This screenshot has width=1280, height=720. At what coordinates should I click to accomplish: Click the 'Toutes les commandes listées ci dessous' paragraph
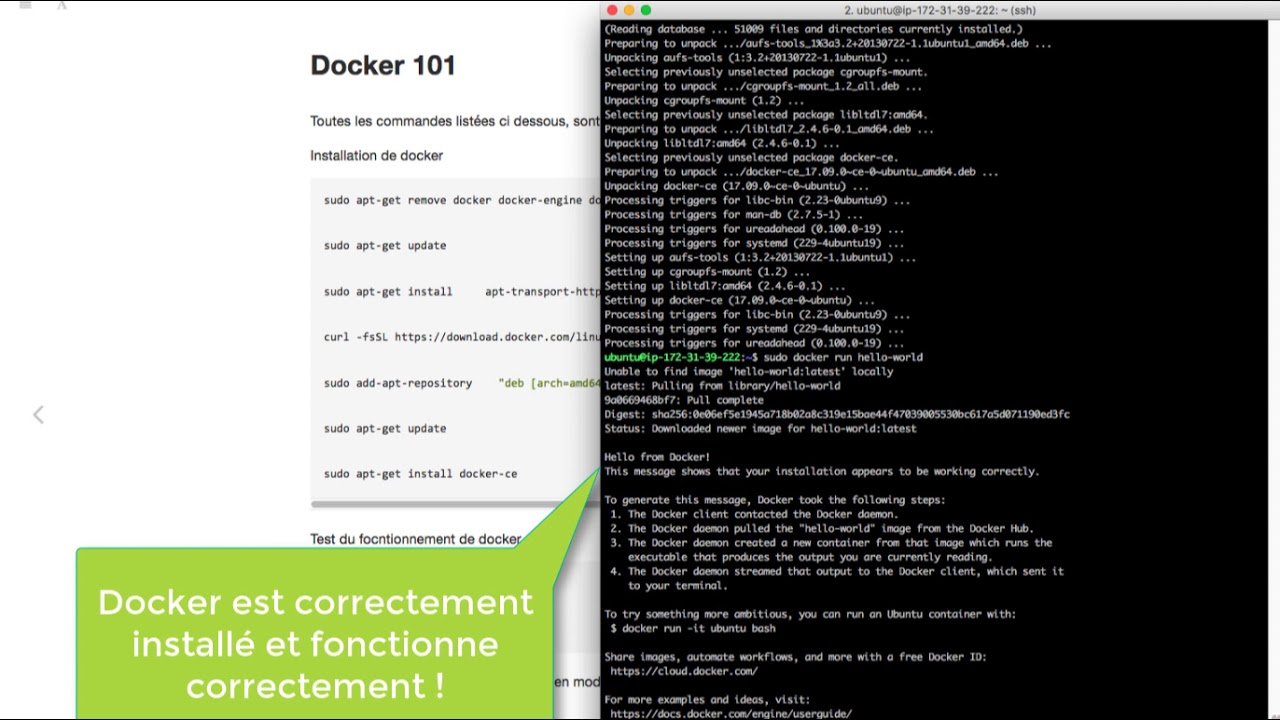454,121
